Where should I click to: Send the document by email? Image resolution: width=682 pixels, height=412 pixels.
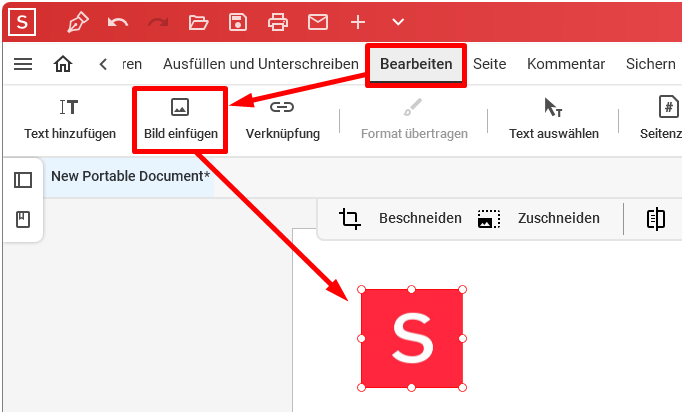[x=318, y=22]
